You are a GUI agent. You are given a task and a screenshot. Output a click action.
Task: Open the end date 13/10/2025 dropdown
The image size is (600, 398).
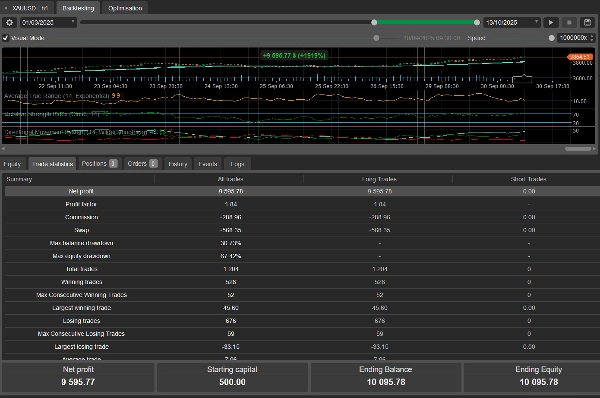click(x=512, y=23)
